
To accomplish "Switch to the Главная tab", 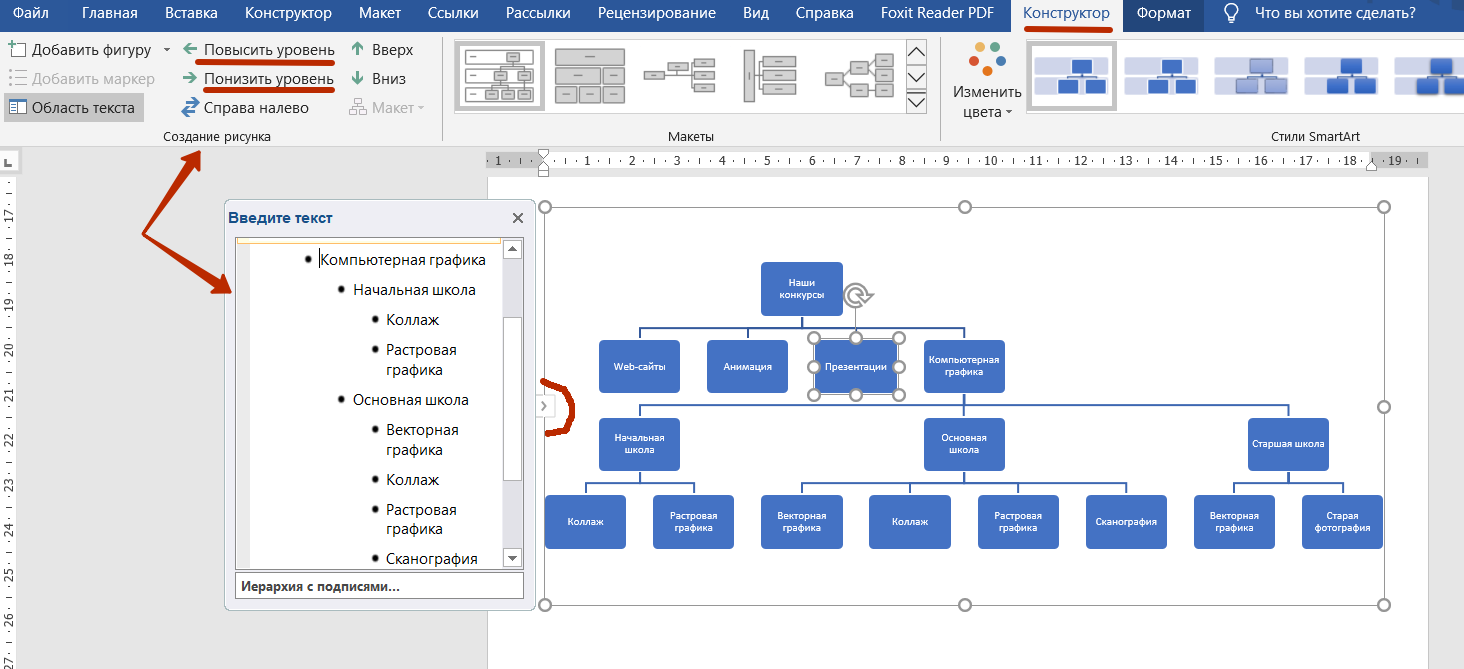I will click(110, 13).
